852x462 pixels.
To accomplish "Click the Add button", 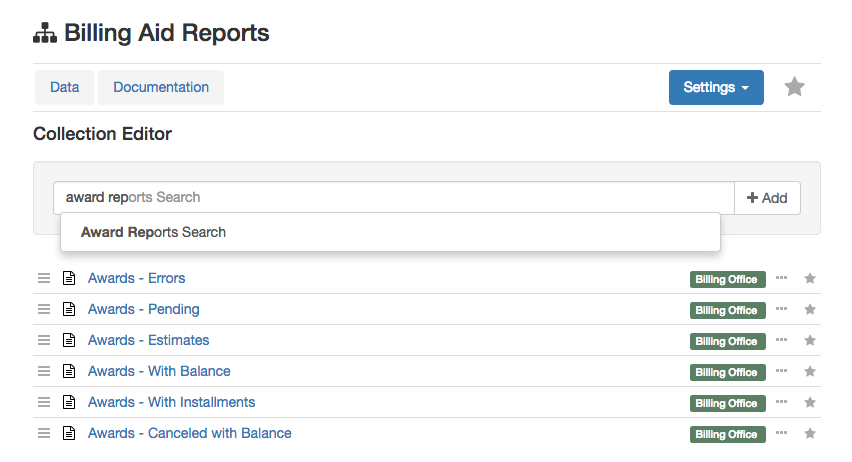I will tap(767, 198).
